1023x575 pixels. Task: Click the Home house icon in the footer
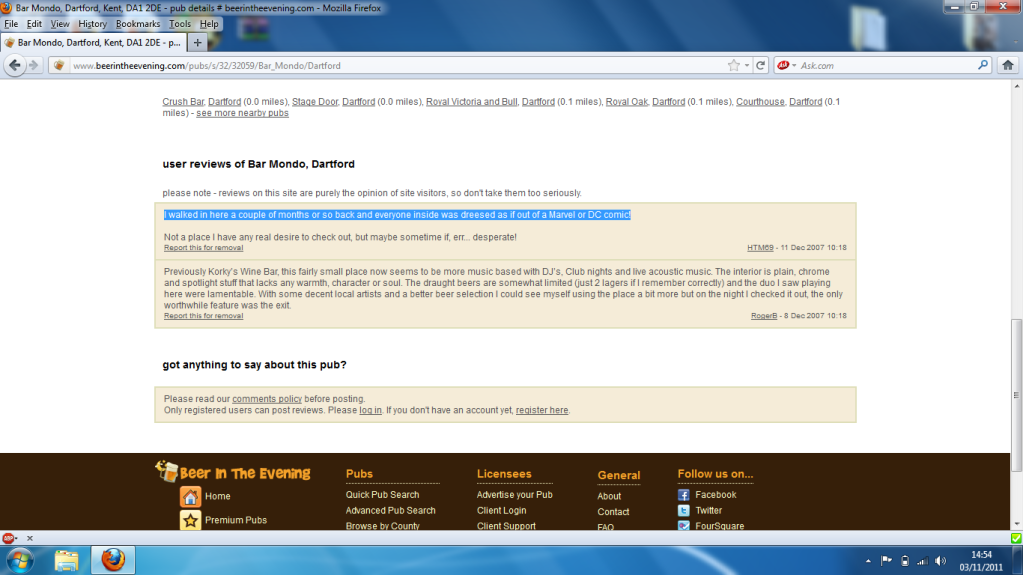pyautogui.click(x=190, y=496)
